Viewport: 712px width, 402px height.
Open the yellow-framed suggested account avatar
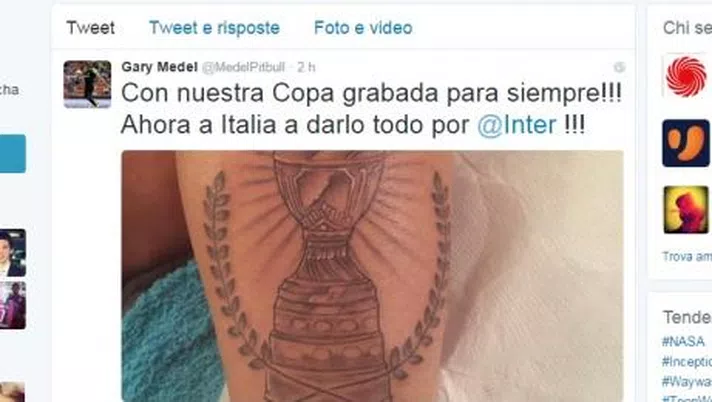tap(686, 209)
